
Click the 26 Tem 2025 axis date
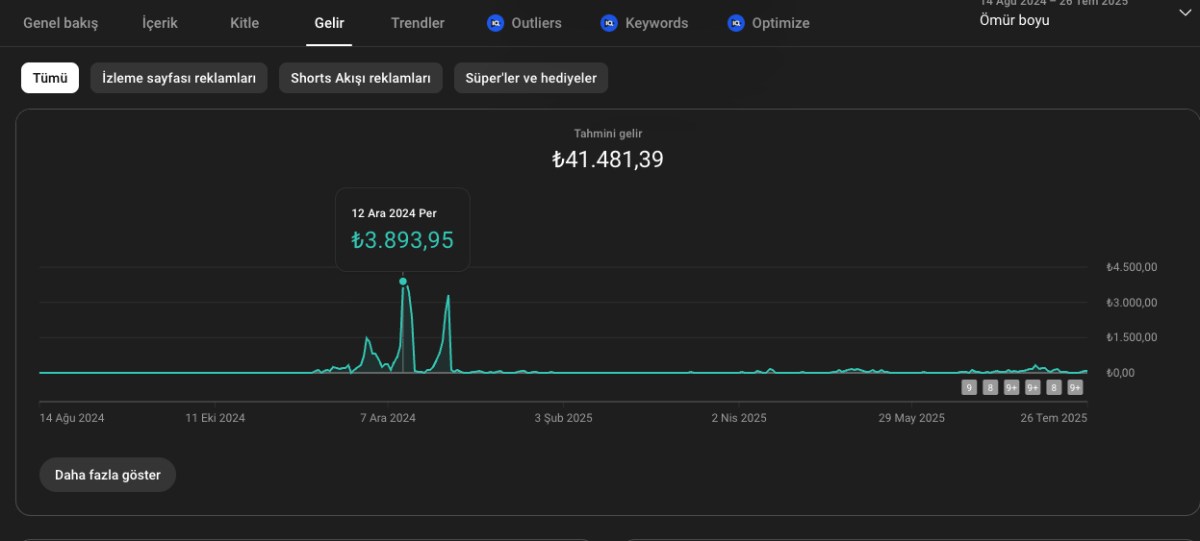1056,418
